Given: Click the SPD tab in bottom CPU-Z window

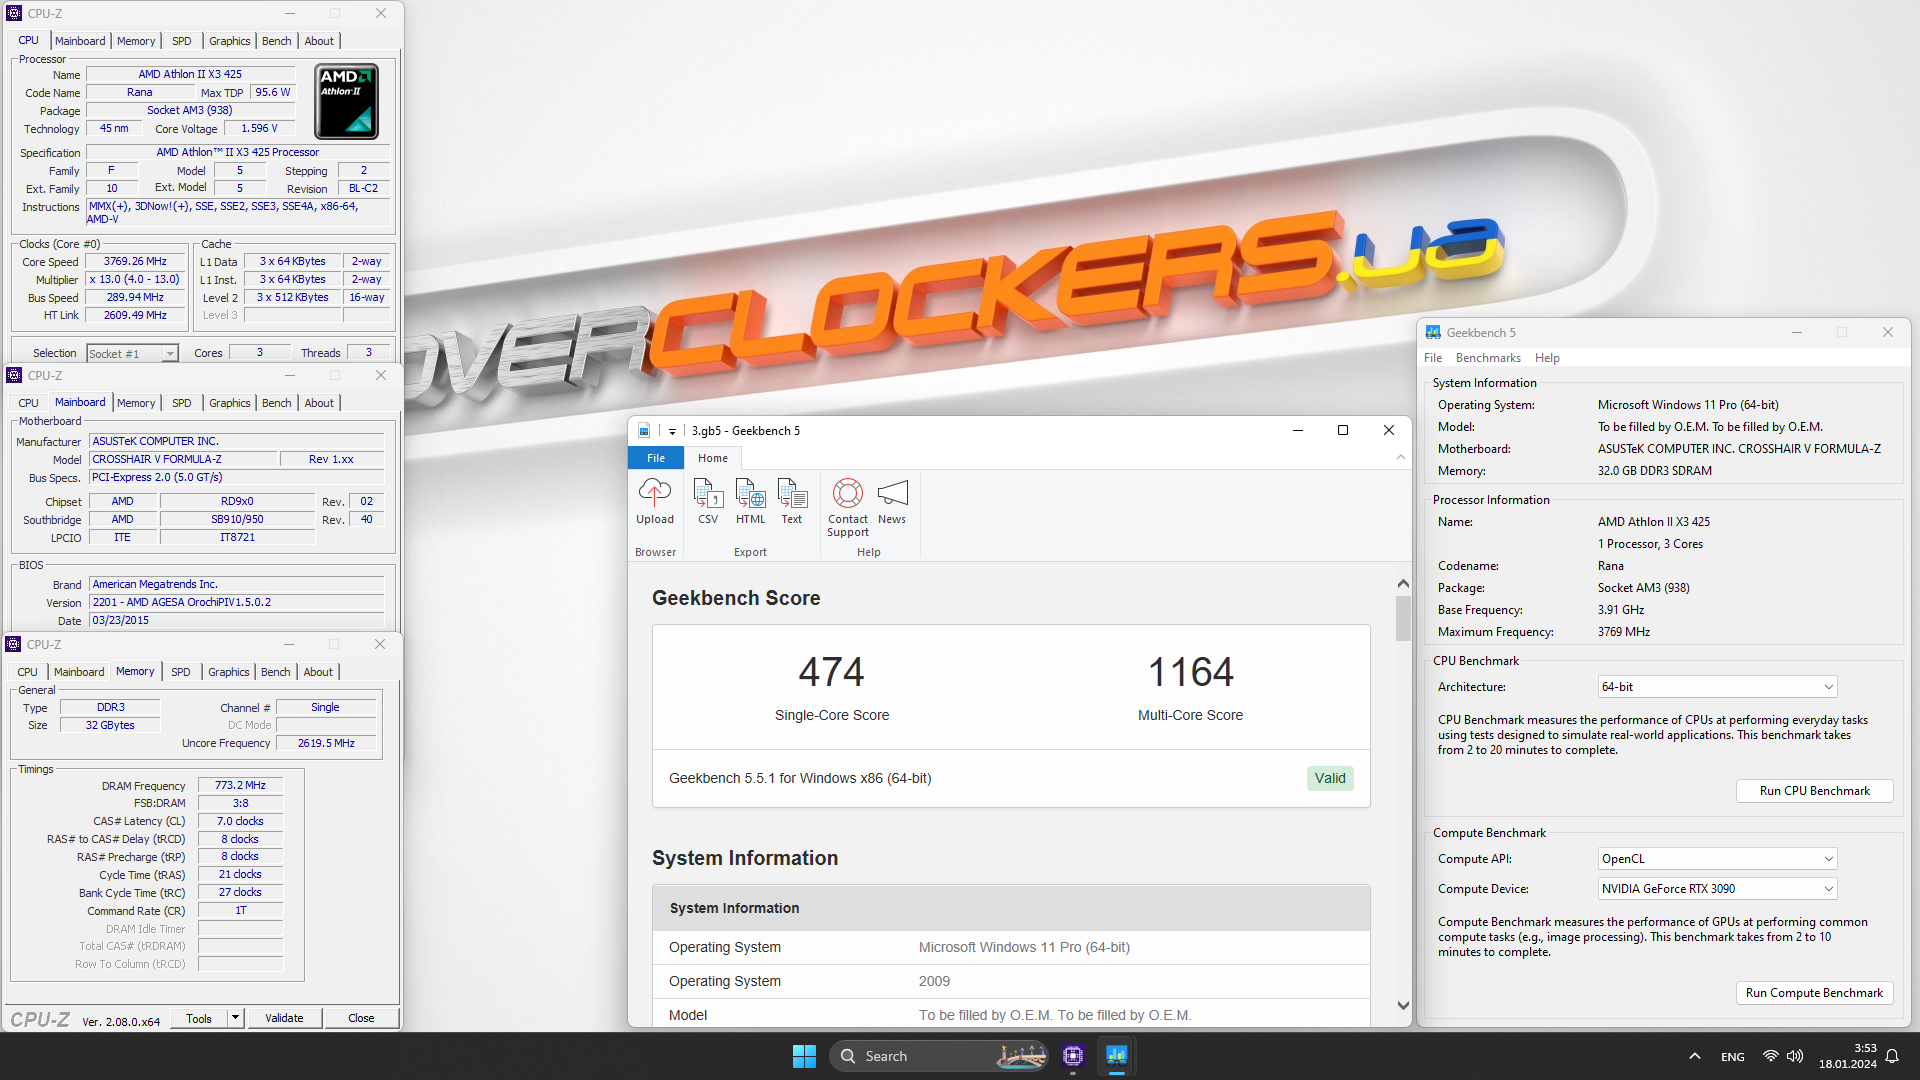Looking at the screenshot, I should [x=180, y=672].
